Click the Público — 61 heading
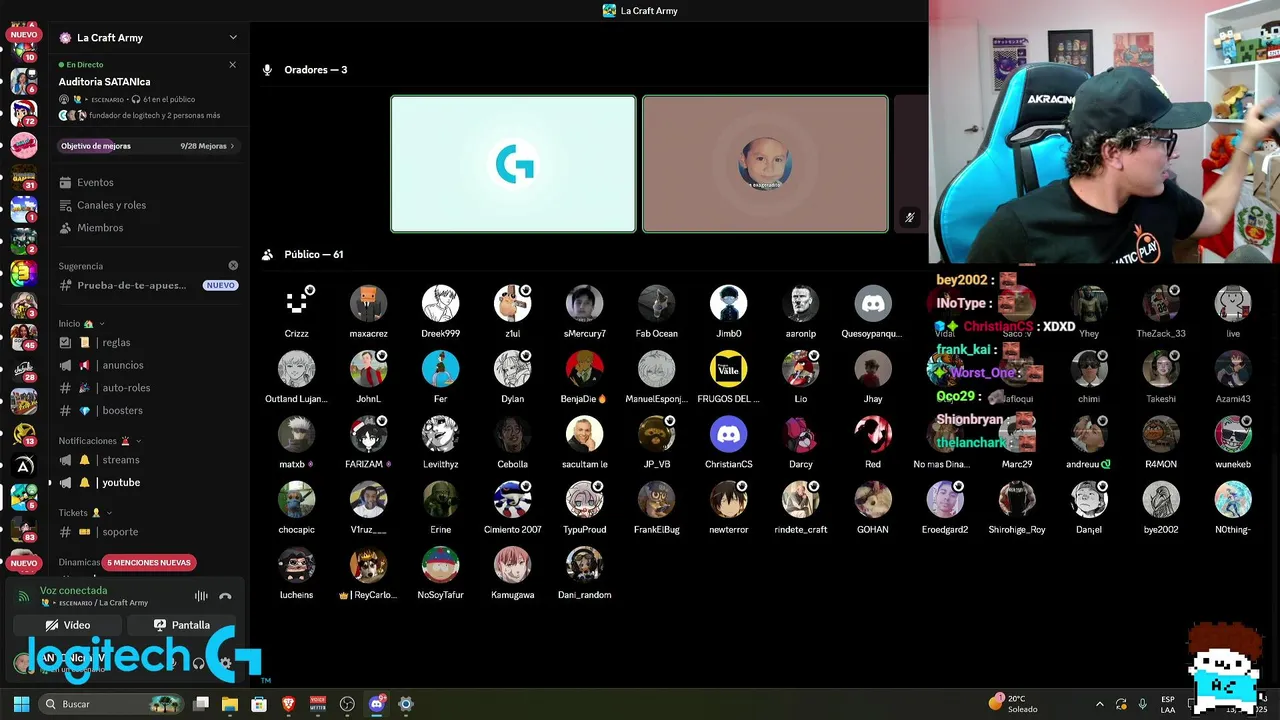This screenshot has height=720, width=1280. point(314,254)
